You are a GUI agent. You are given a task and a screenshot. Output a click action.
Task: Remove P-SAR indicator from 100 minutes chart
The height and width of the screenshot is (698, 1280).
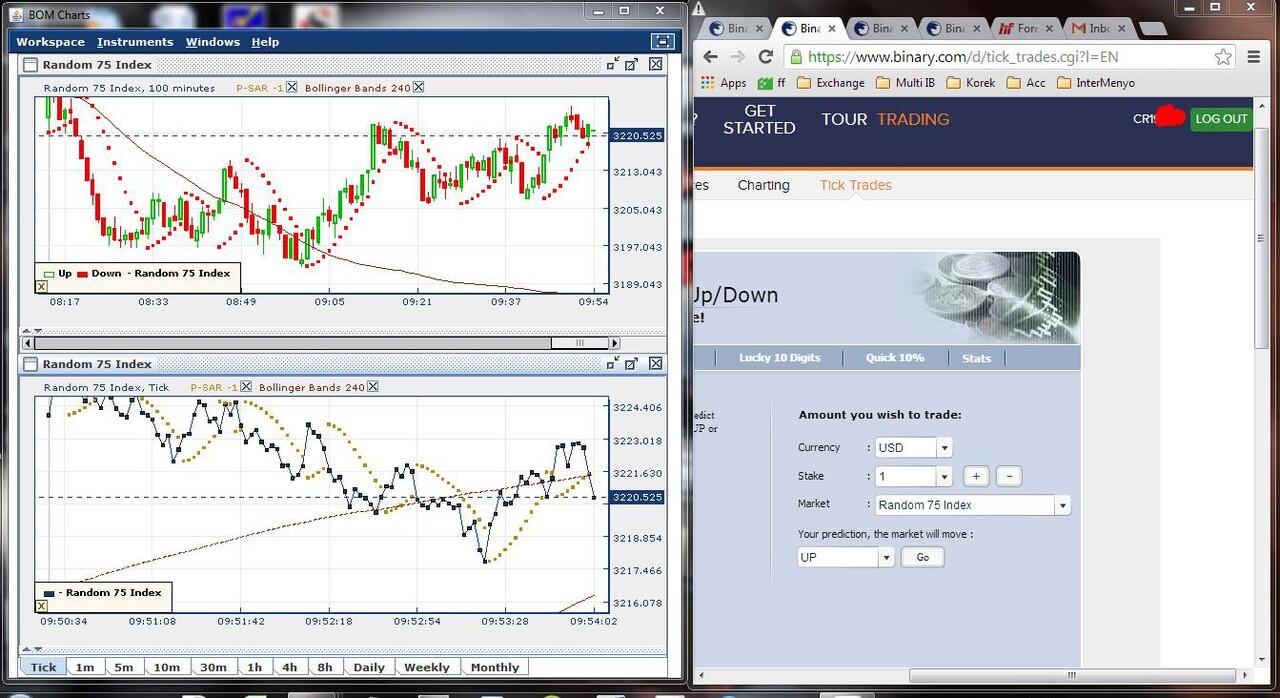[292, 87]
